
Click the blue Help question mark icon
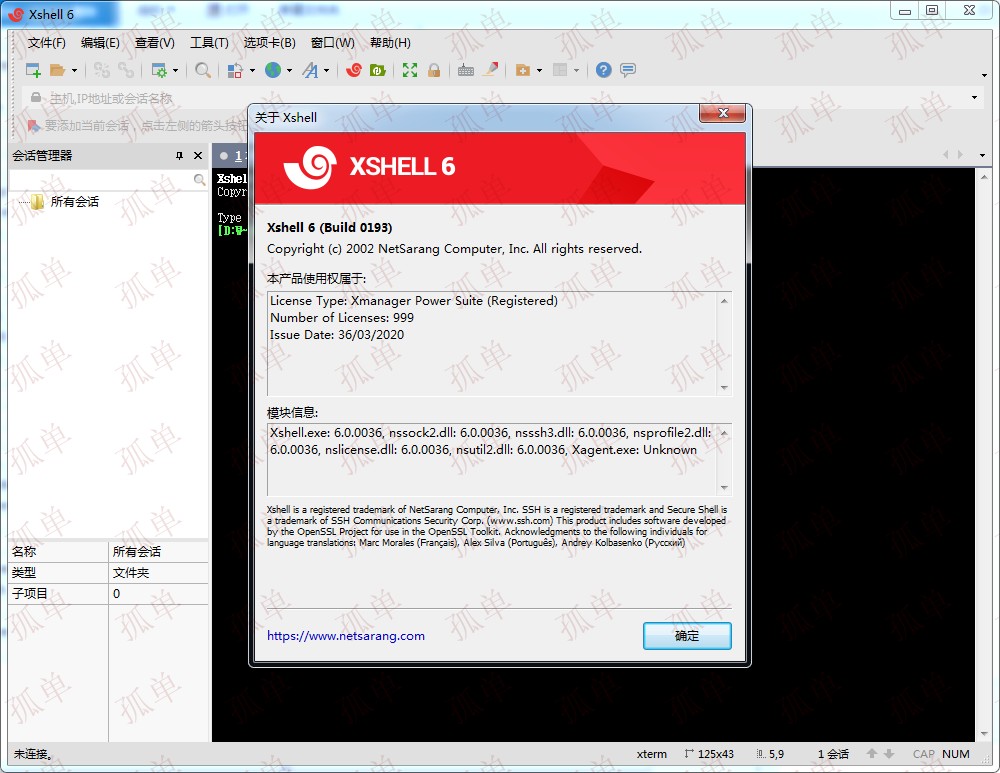603,70
